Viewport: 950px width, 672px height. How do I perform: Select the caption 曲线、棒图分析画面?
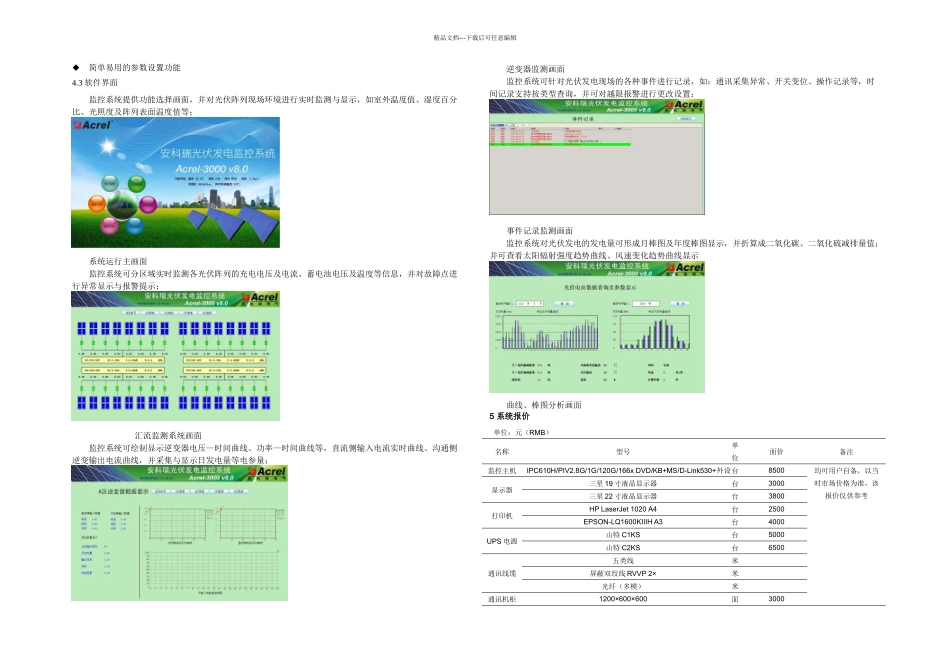544,405
